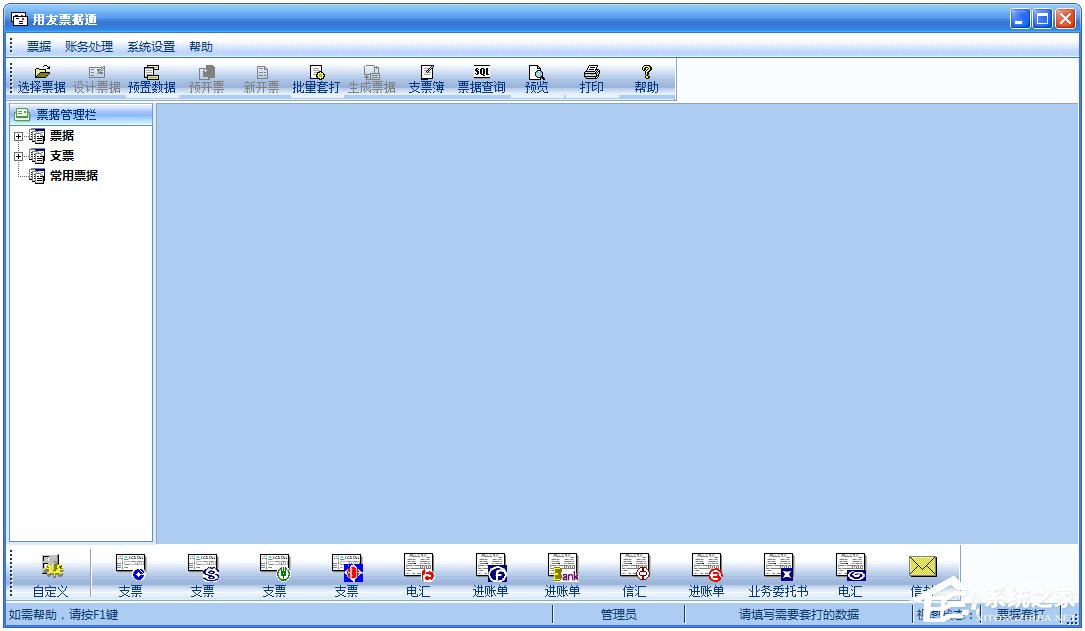Open the 账务处理 menu

(89, 47)
